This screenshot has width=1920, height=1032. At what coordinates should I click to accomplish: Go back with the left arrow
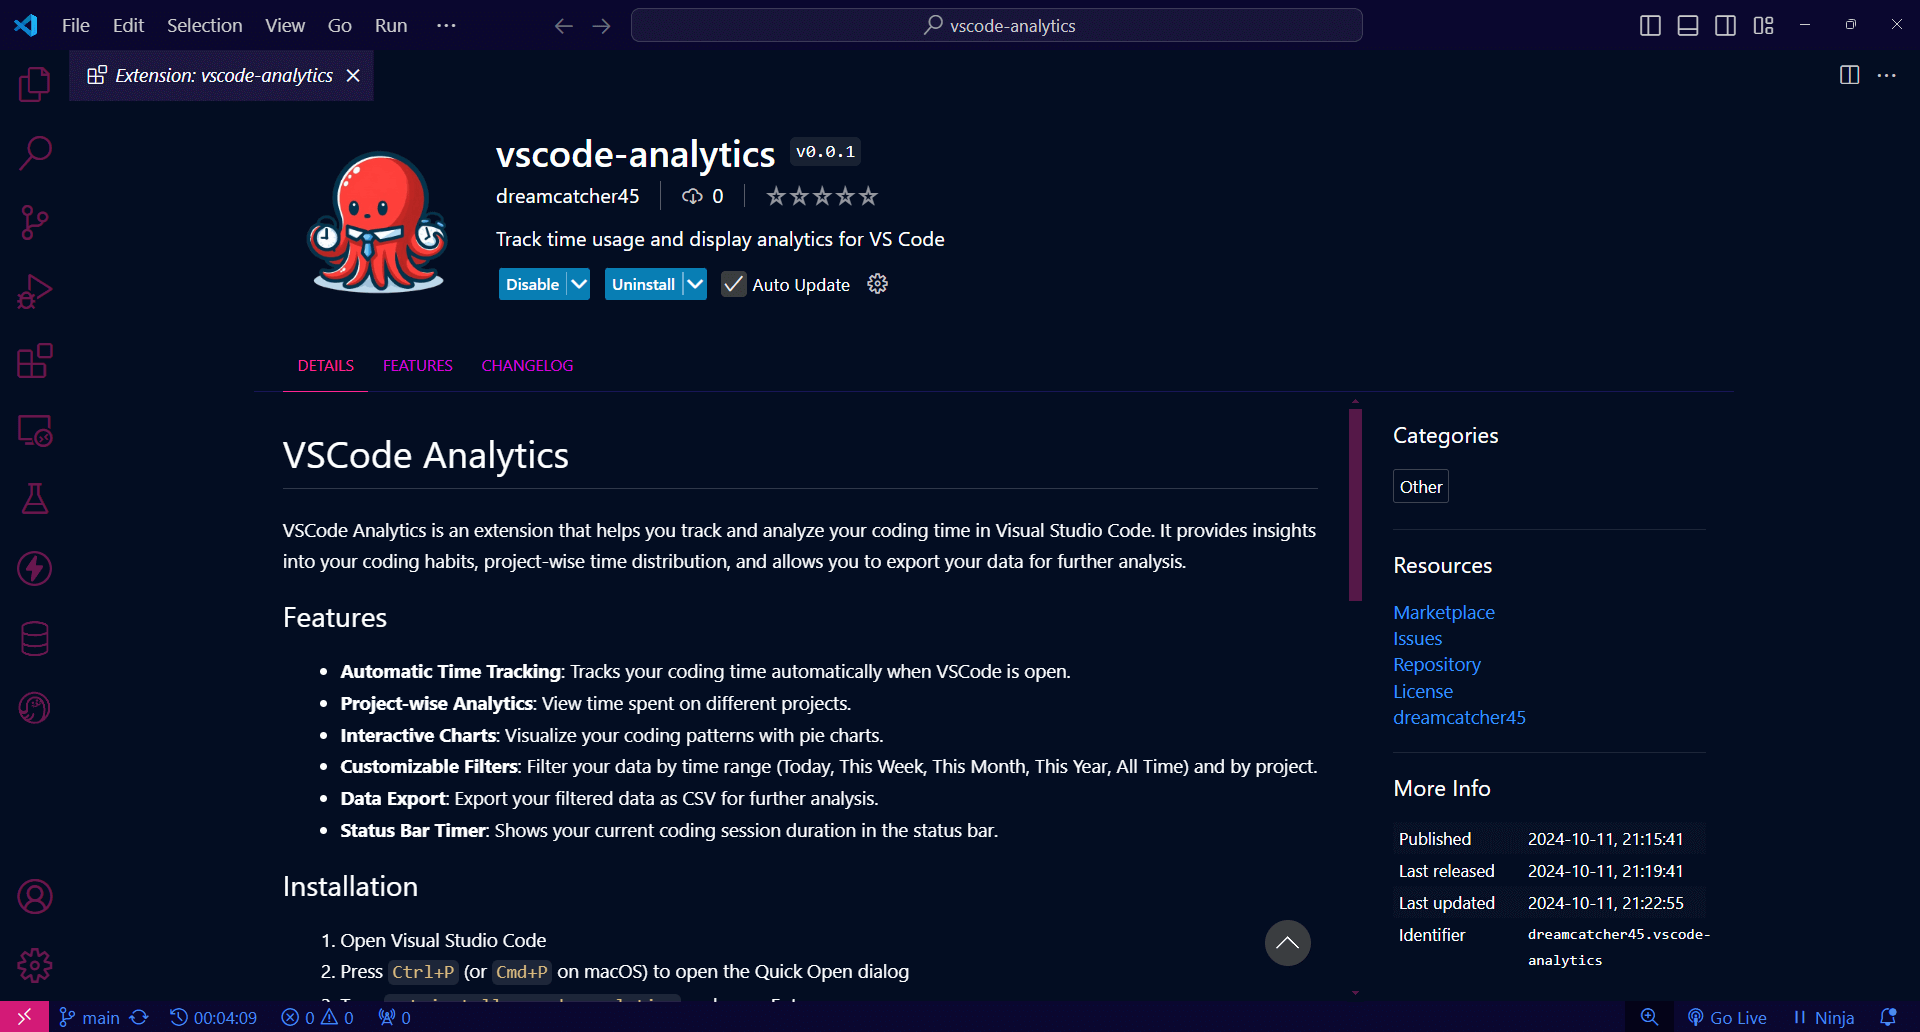(x=564, y=26)
